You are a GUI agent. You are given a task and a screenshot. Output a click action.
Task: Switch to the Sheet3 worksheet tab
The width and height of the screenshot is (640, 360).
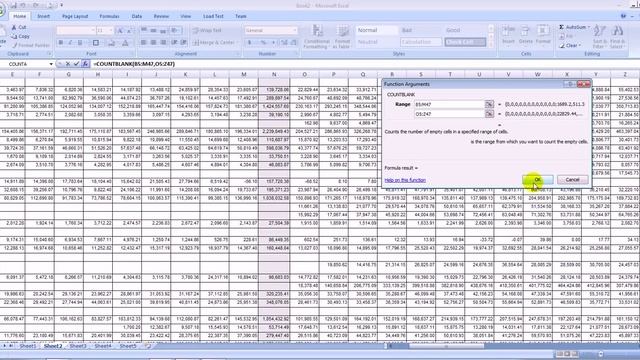click(x=78, y=346)
